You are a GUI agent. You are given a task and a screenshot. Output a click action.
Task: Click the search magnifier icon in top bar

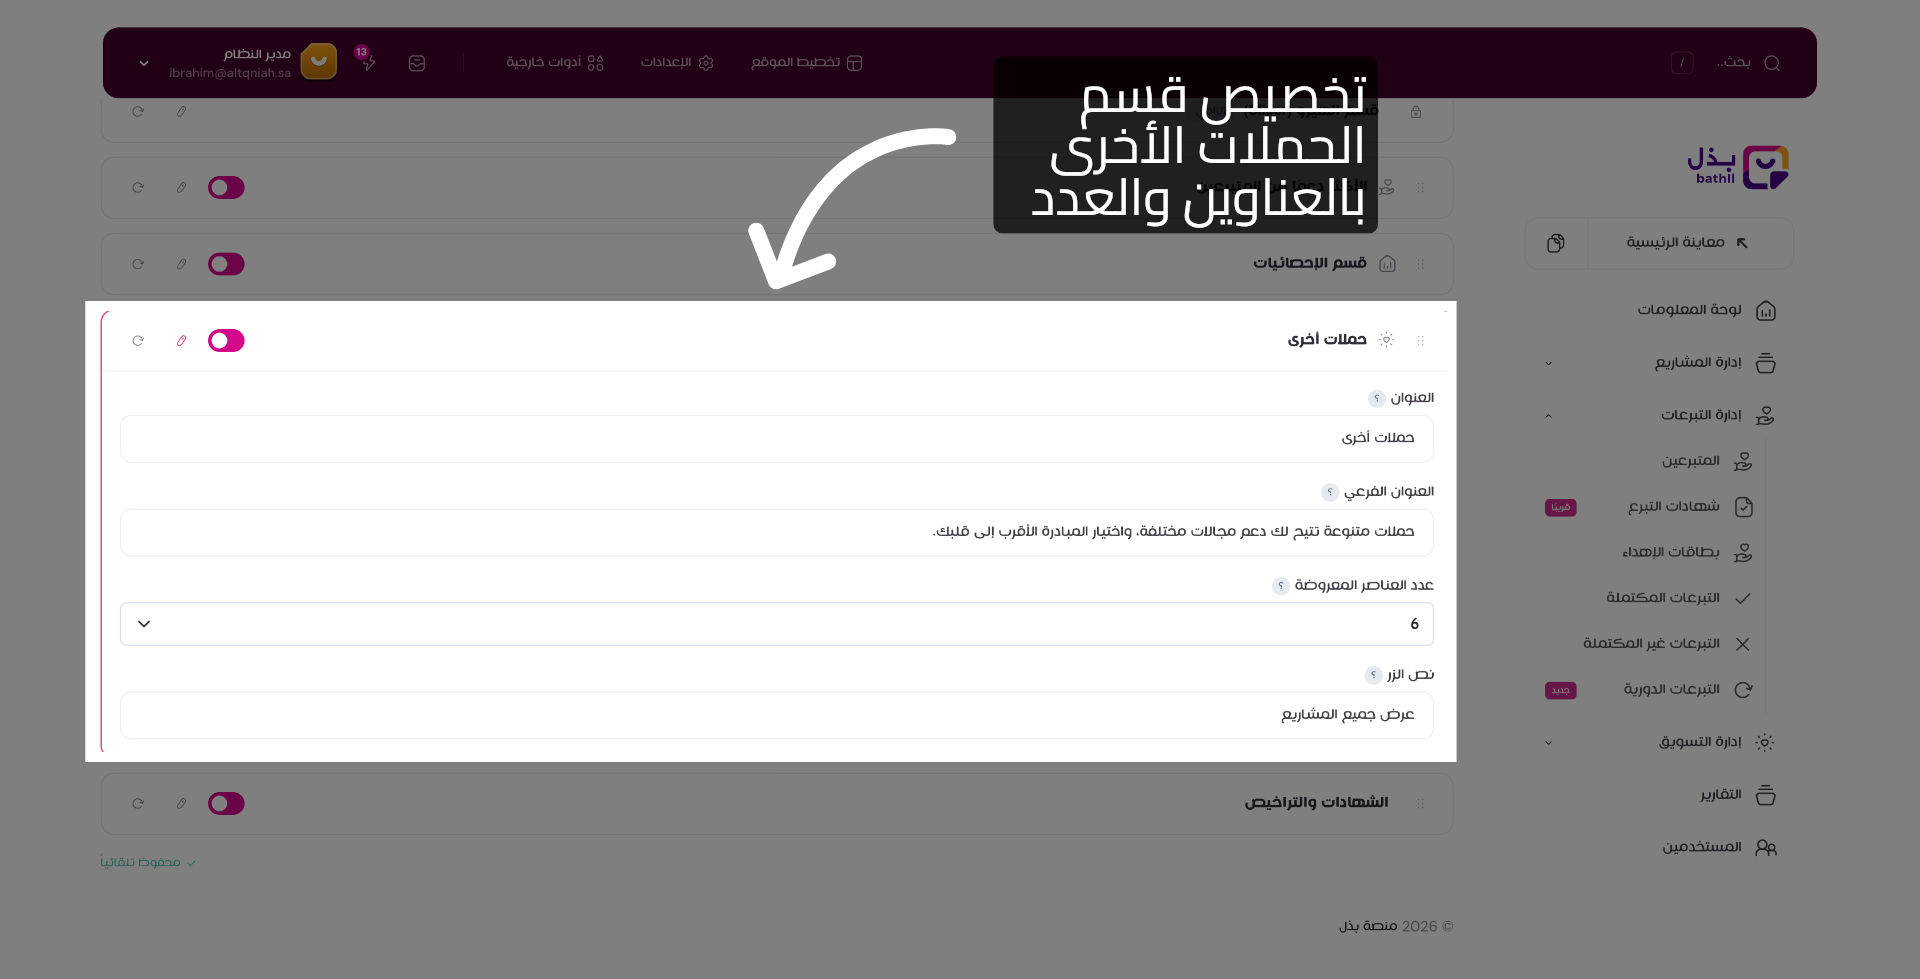[1772, 63]
